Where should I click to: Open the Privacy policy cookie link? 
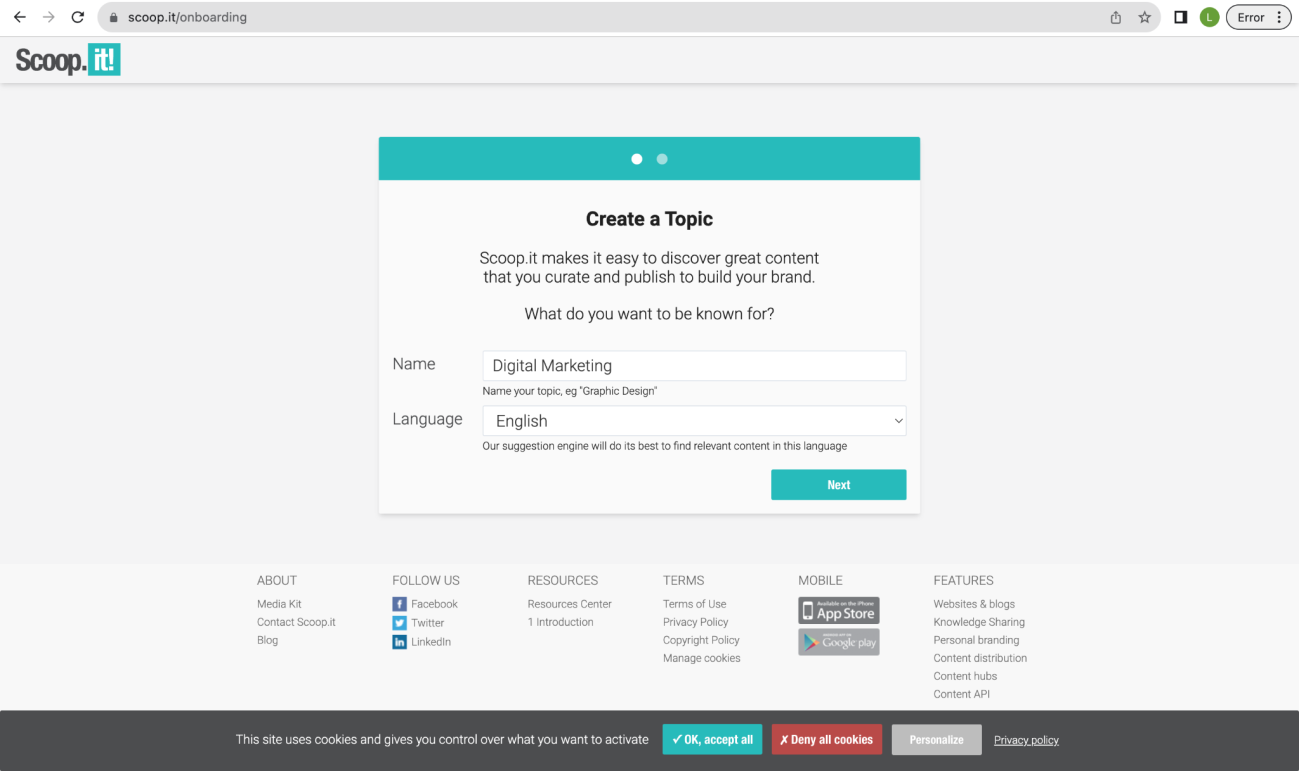[x=1026, y=740]
